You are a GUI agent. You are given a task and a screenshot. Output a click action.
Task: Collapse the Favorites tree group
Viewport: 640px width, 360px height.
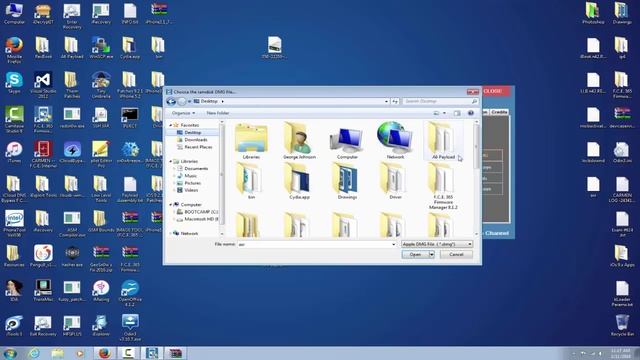coord(171,125)
